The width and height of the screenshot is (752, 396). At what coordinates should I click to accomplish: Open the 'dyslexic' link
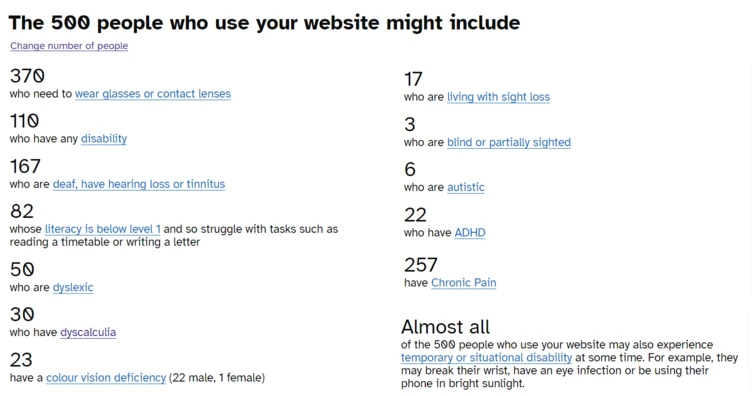(73, 287)
